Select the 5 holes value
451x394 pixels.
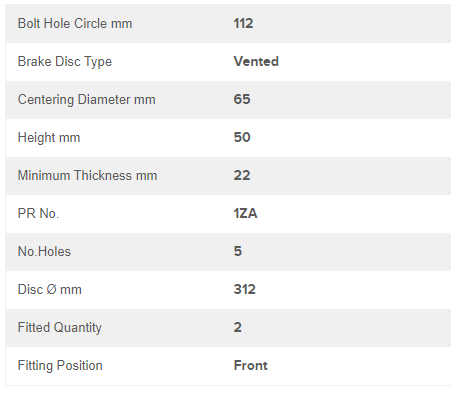tap(238, 251)
